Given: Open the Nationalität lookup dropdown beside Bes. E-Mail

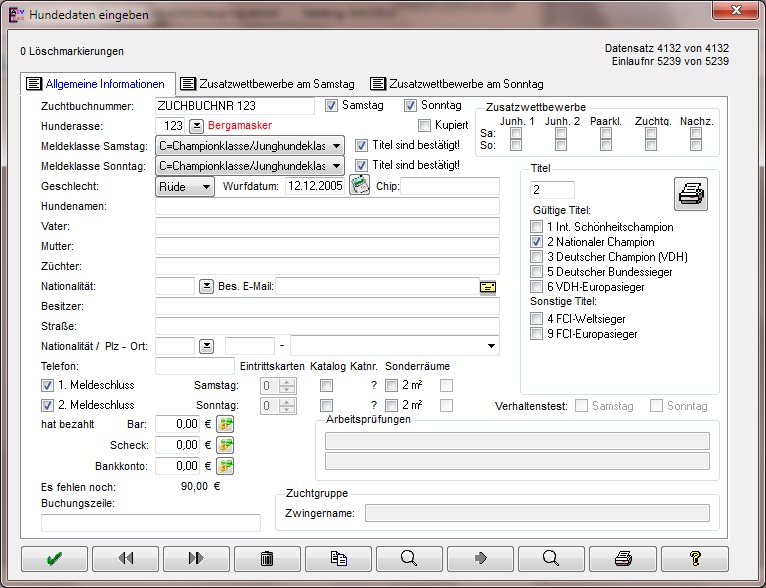Looking at the screenshot, I should [206, 286].
